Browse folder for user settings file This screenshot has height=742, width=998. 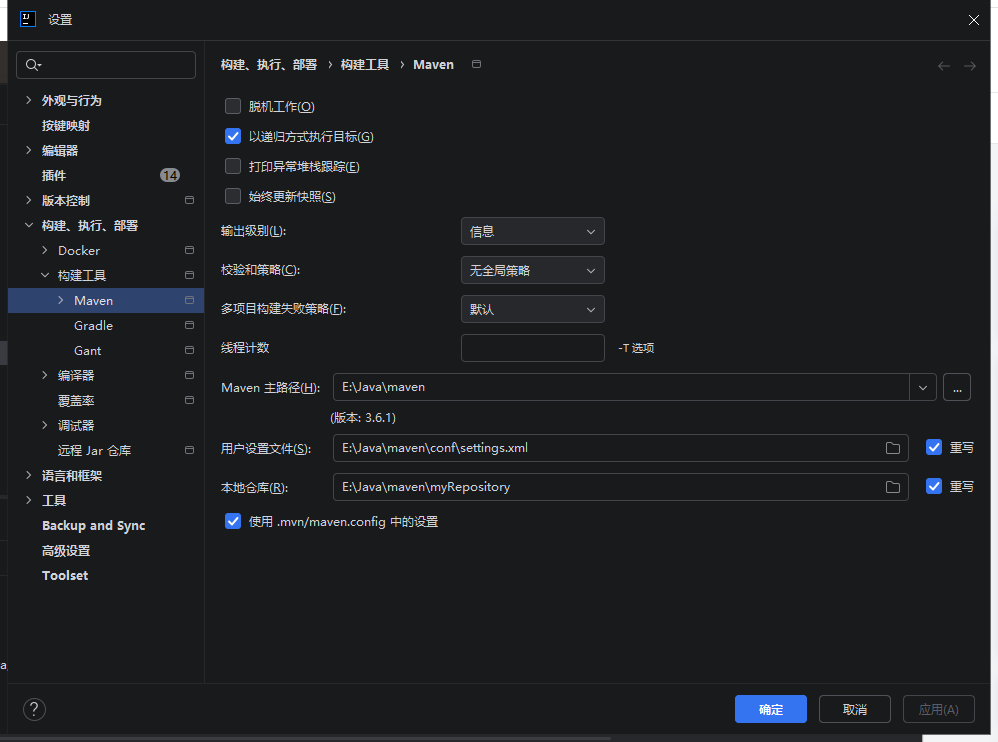[x=892, y=448]
